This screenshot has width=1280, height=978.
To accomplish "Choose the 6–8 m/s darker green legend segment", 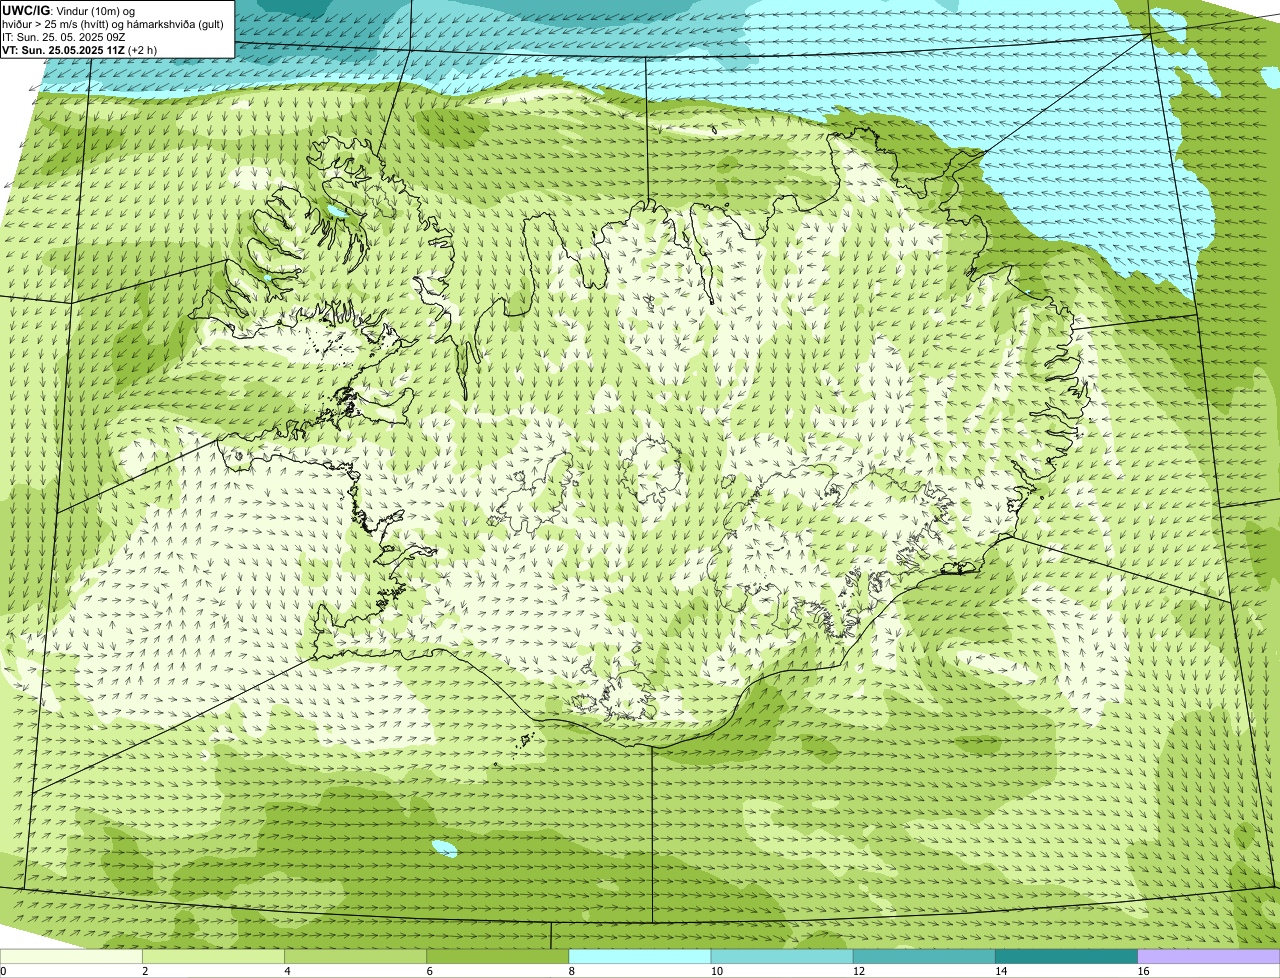I will (x=499, y=956).
